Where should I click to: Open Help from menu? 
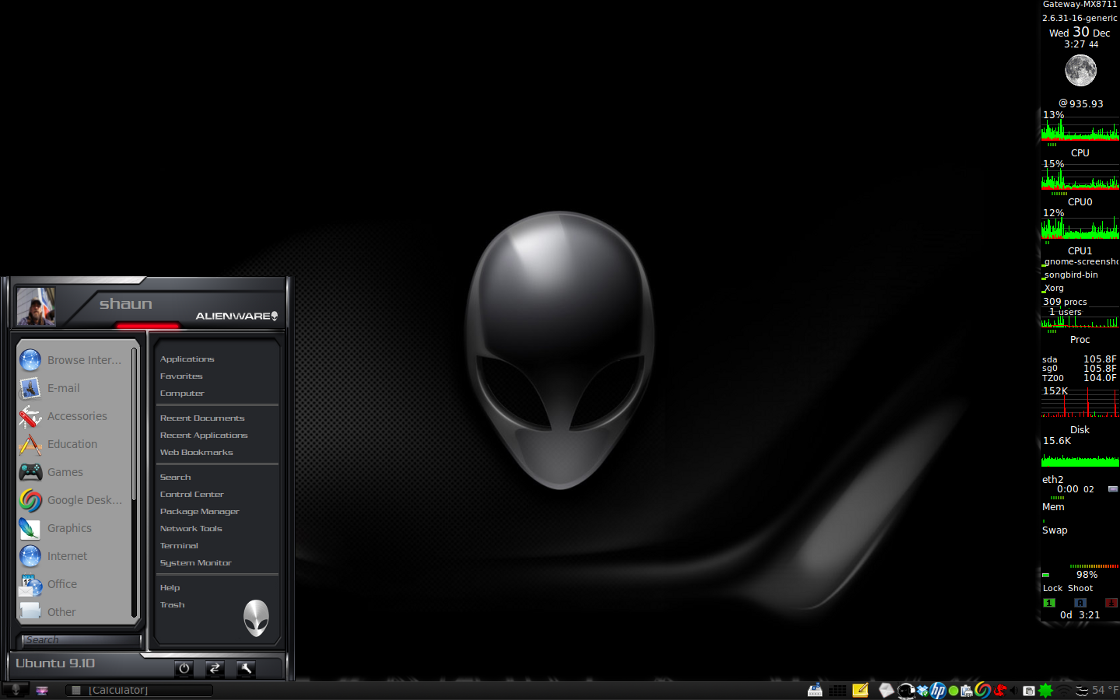[x=170, y=588]
